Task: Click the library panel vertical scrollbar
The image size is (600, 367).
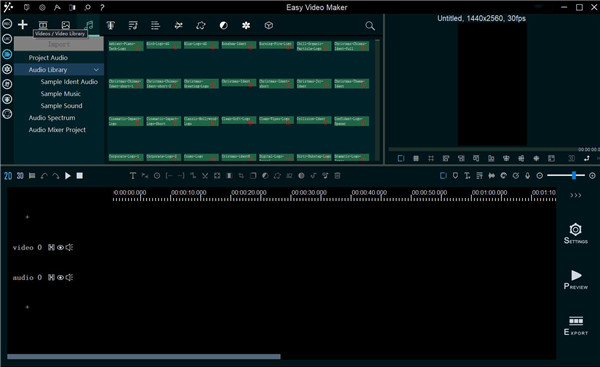Action: [377, 99]
